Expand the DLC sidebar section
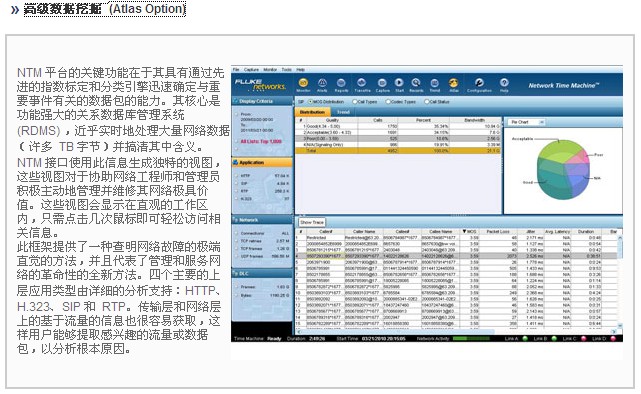 coord(262,273)
